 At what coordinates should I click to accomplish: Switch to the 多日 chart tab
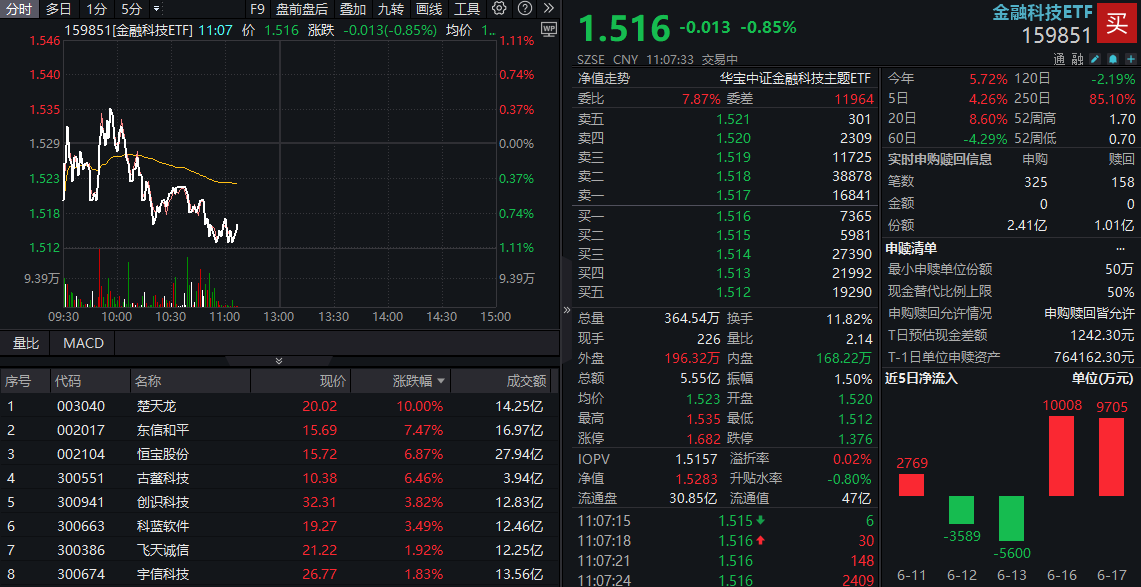pyautogui.click(x=57, y=8)
